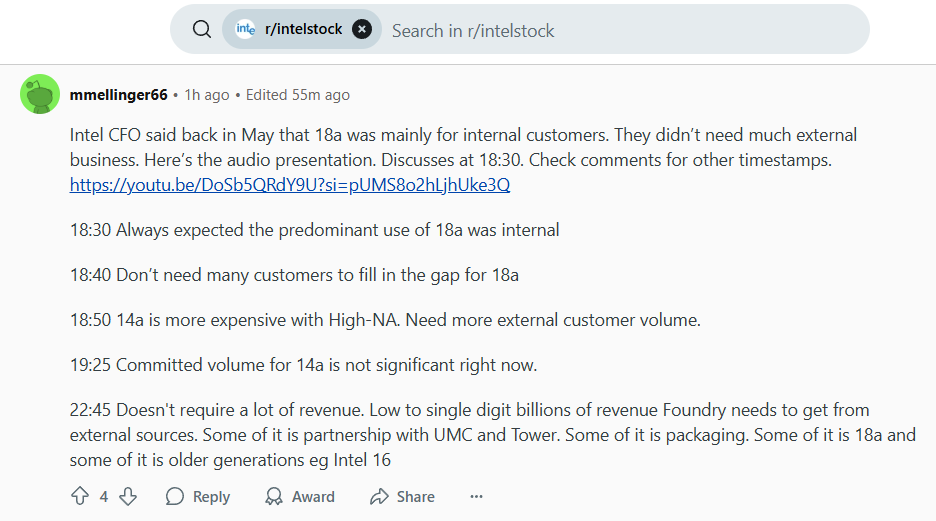
Task: Click the magnifying glass search icon
Action: tap(202, 29)
